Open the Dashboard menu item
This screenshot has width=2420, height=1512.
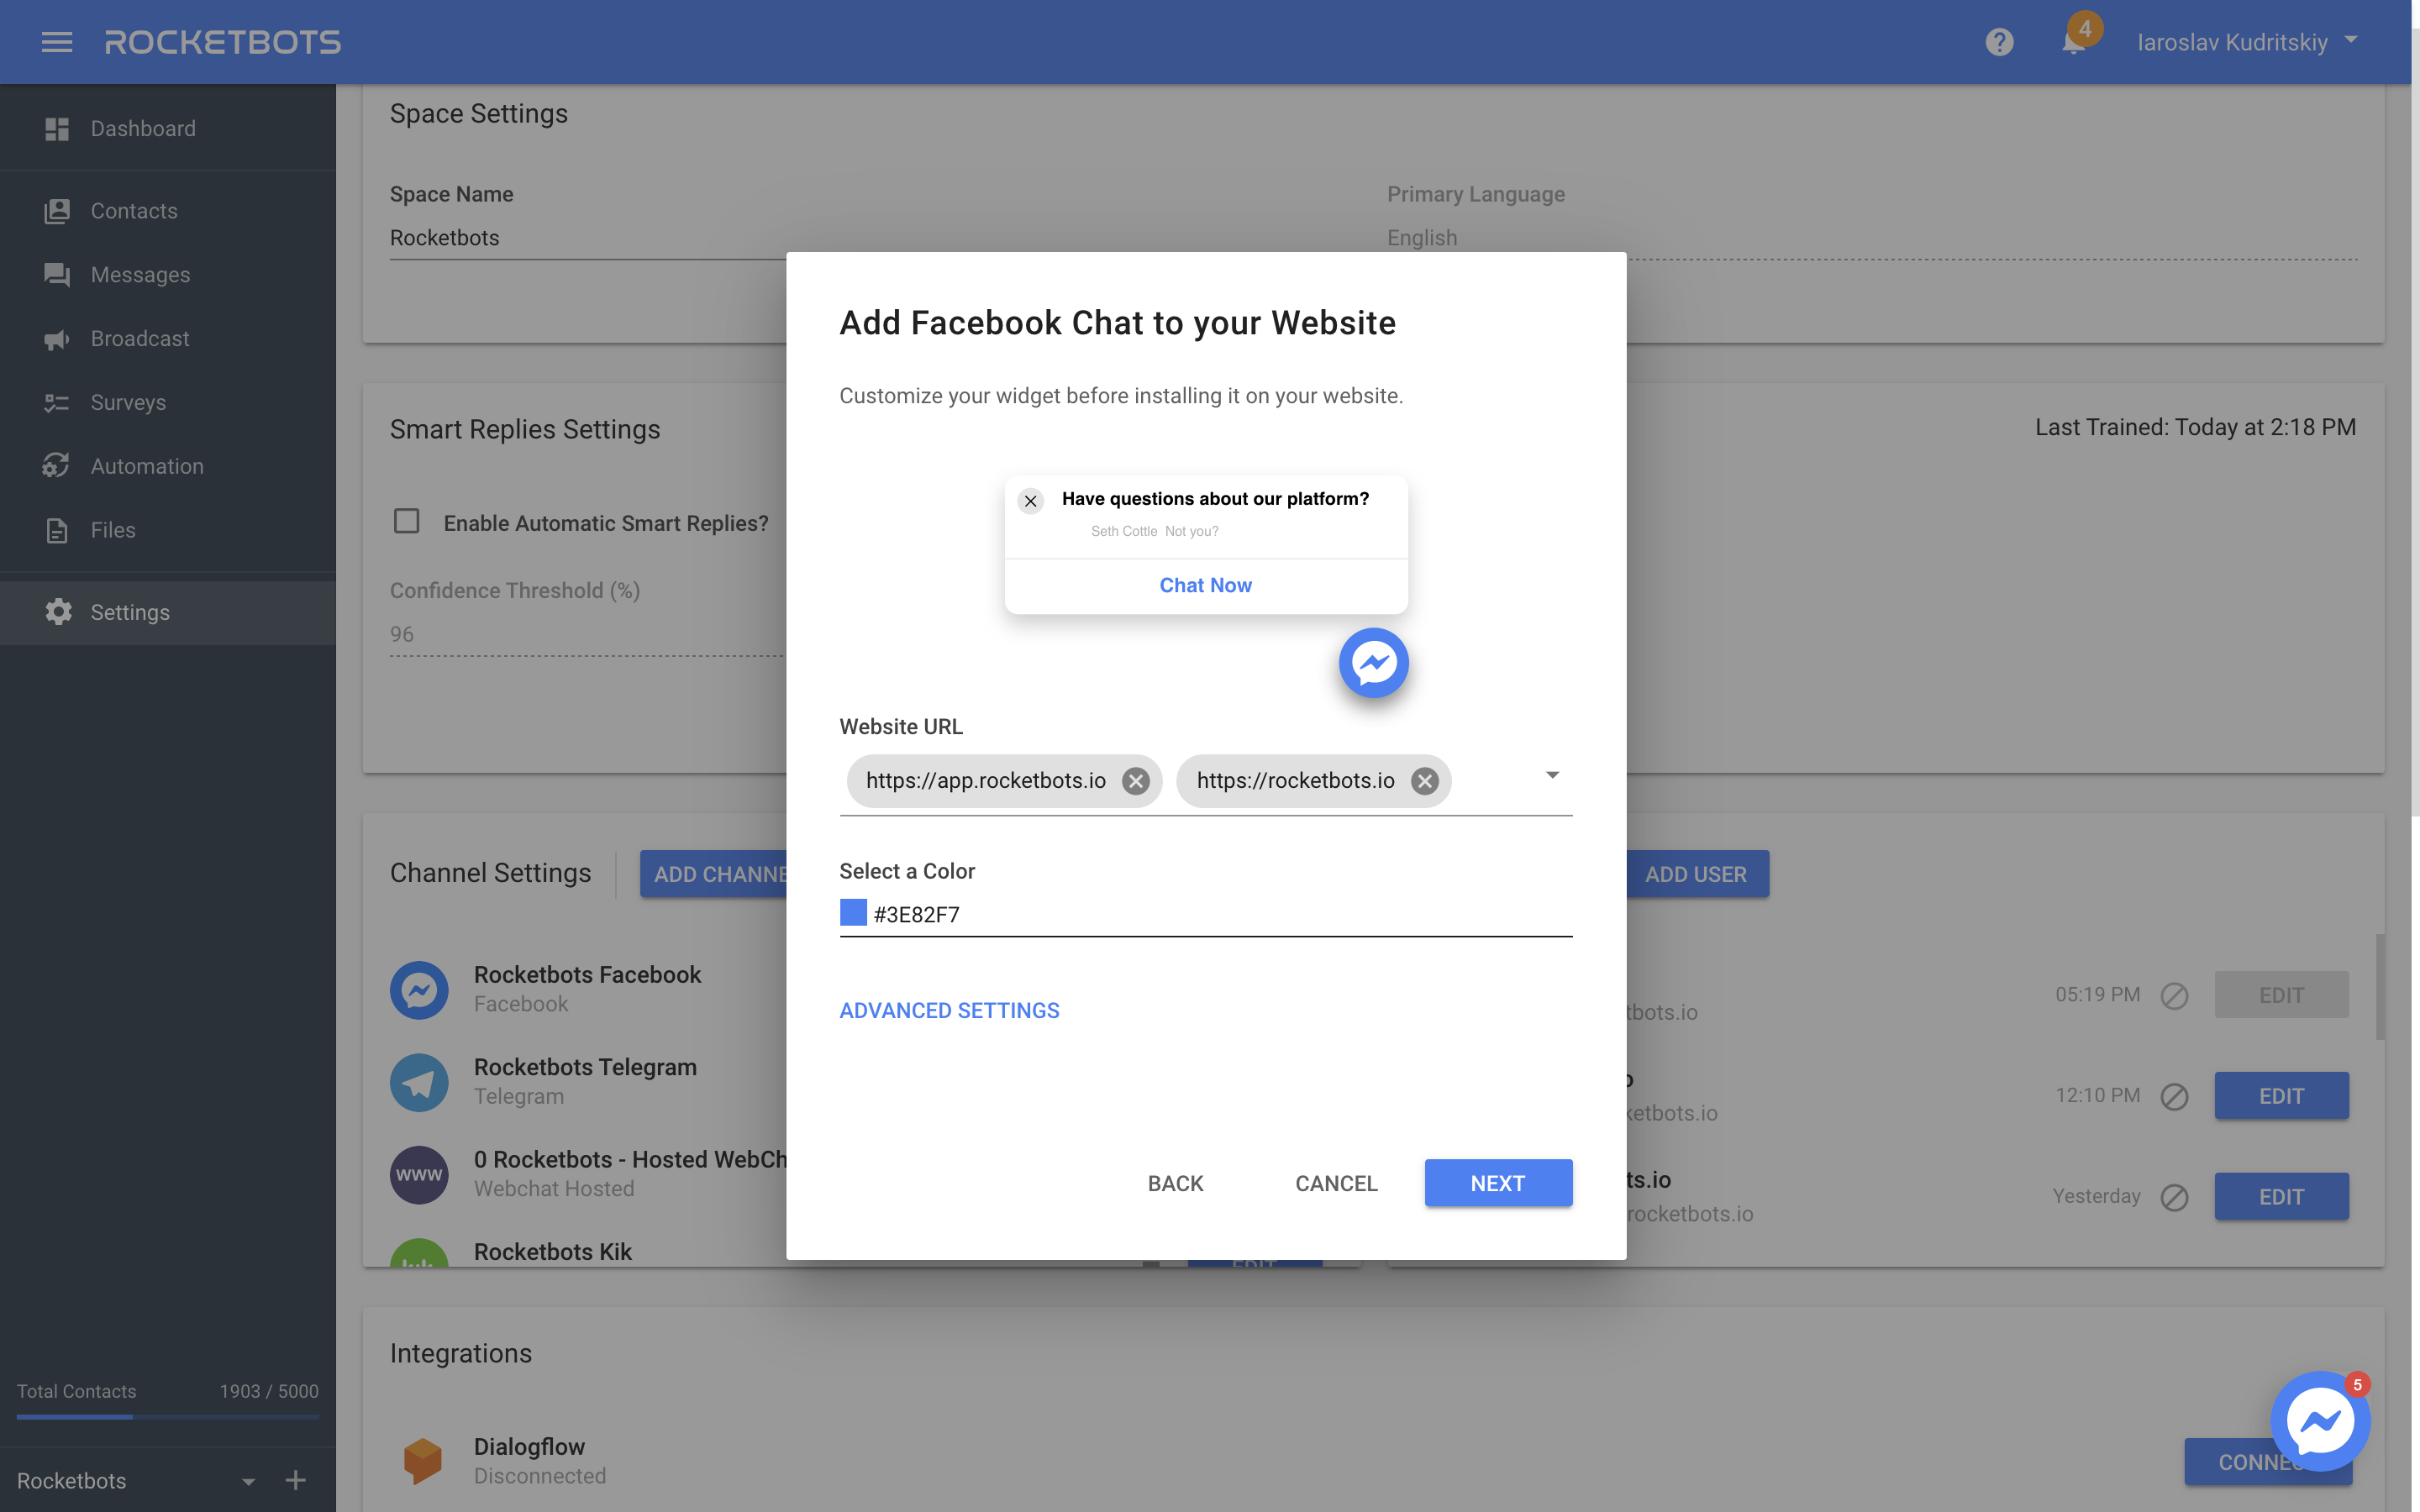(x=143, y=129)
